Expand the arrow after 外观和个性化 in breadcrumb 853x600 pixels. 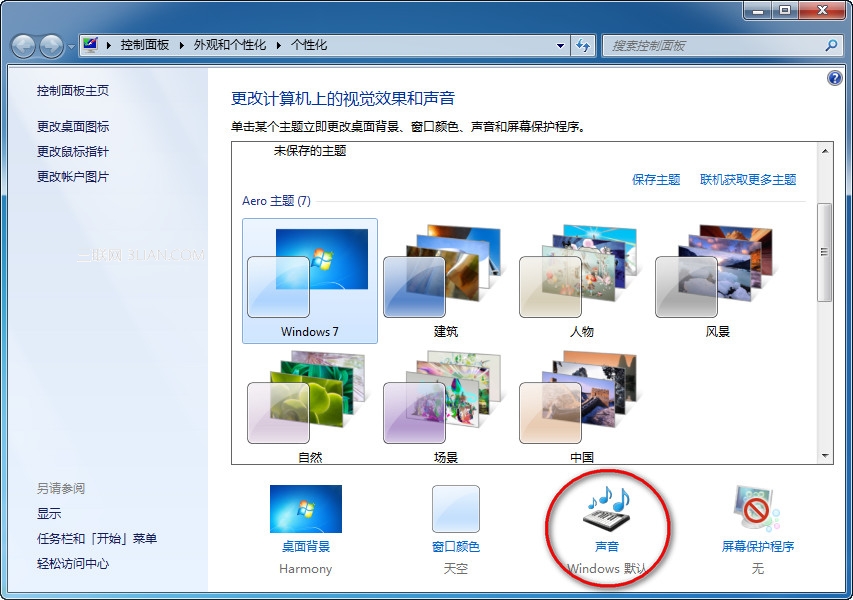[x=280, y=45]
